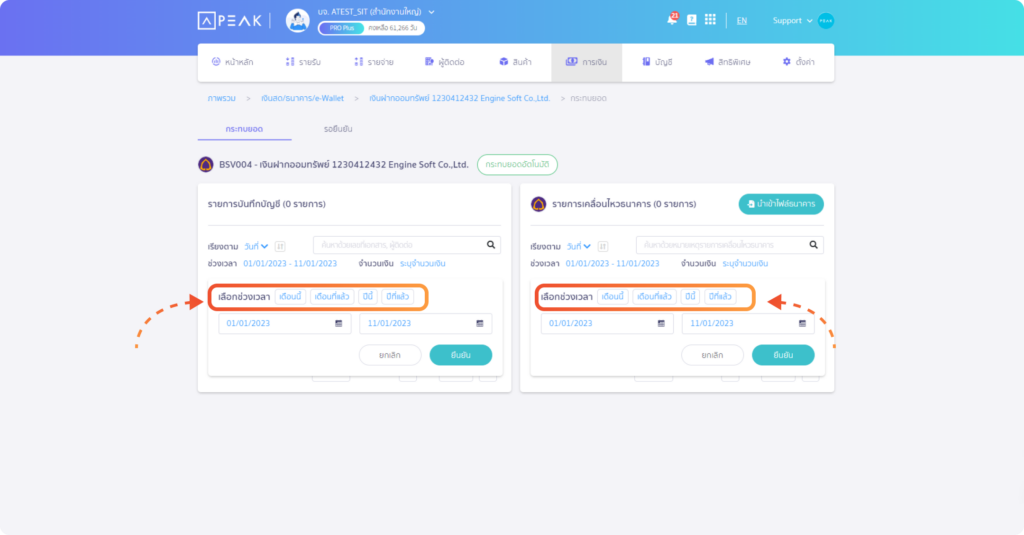Click the search magnifier in bank transactions panel

[x=814, y=244]
